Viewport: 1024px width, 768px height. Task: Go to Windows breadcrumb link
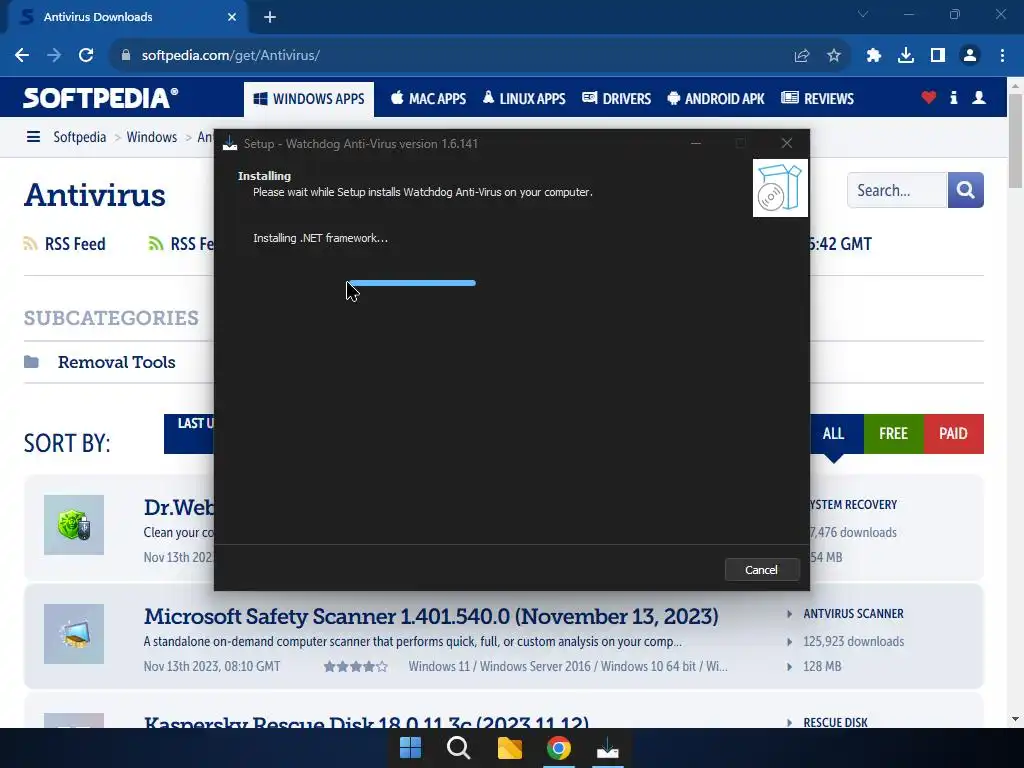[x=152, y=137]
